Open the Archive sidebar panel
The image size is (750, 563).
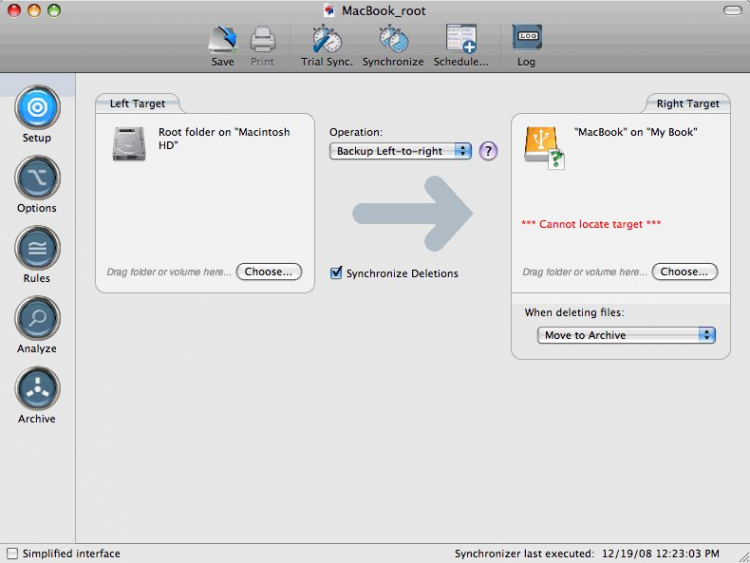[37, 389]
